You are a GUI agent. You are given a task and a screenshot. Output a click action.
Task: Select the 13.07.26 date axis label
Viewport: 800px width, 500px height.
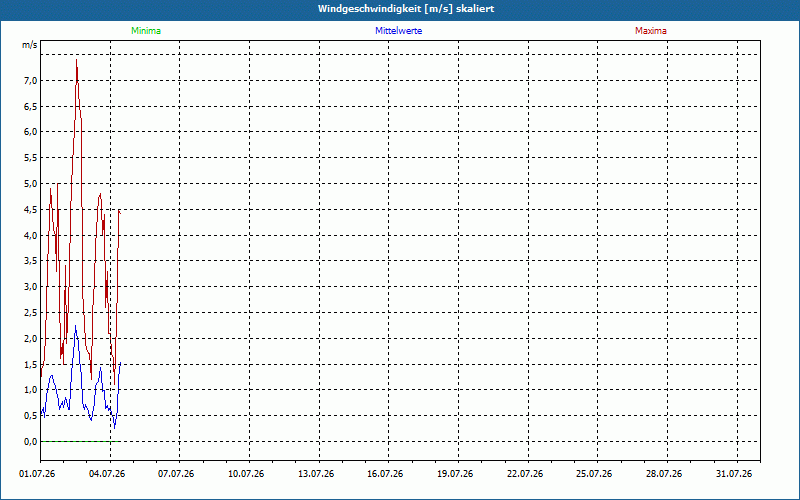316,474
